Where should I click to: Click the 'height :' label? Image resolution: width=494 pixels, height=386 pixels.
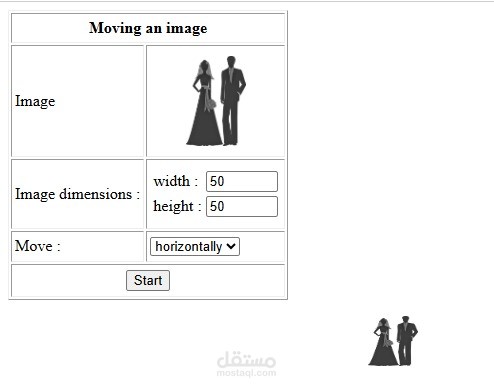click(177, 206)
